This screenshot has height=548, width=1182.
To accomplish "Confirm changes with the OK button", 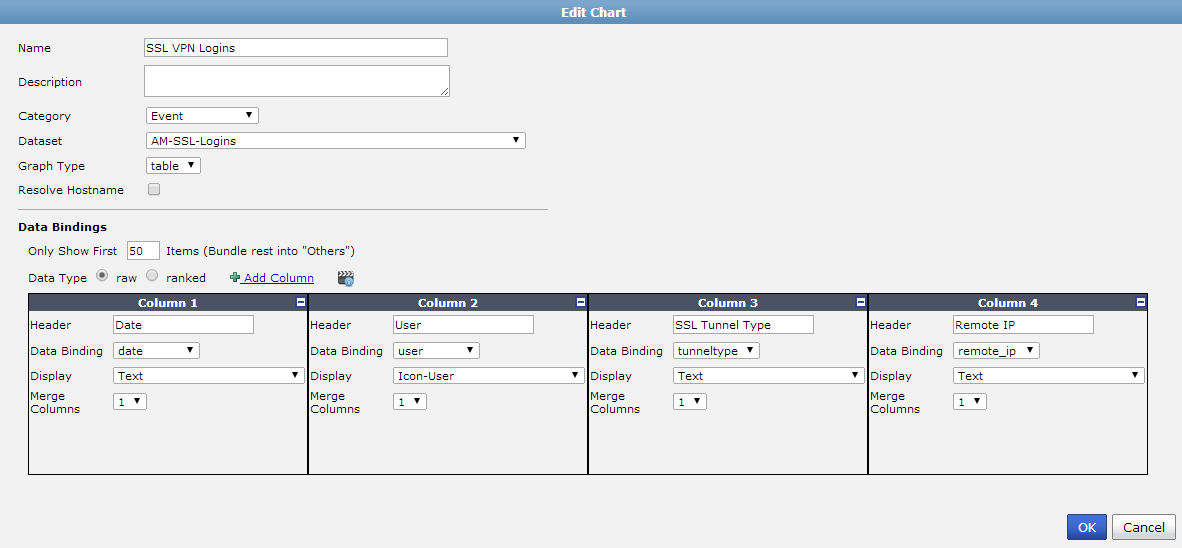I will pyautogui.click(x=1087, y=528).
